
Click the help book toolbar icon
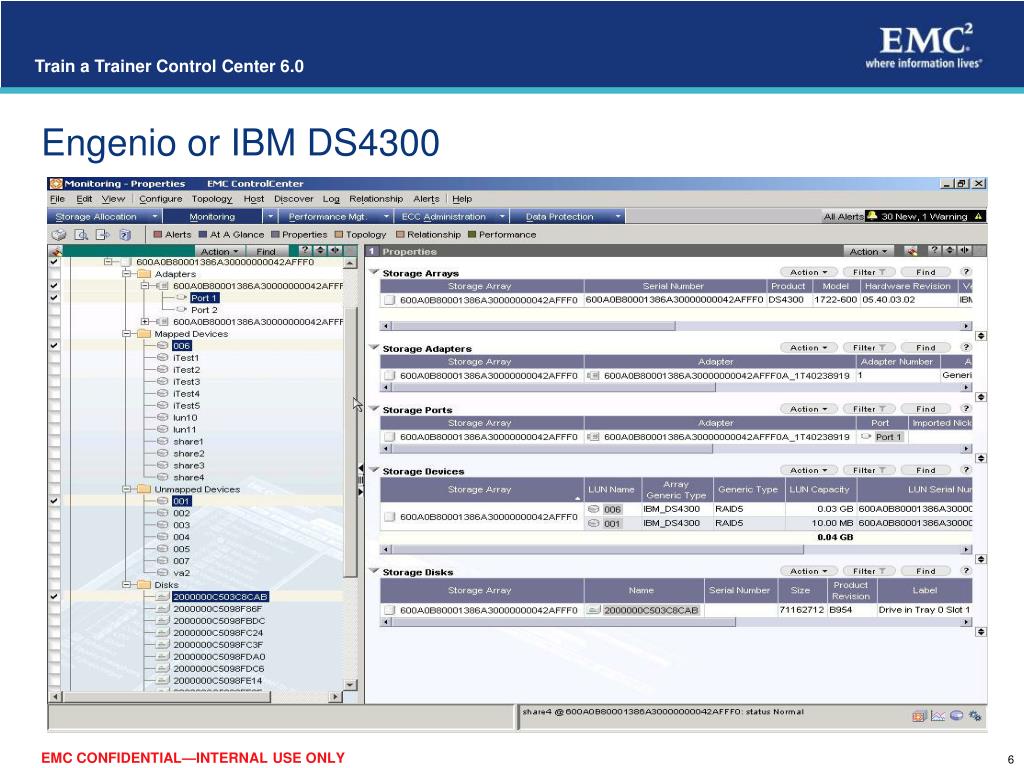125,234
